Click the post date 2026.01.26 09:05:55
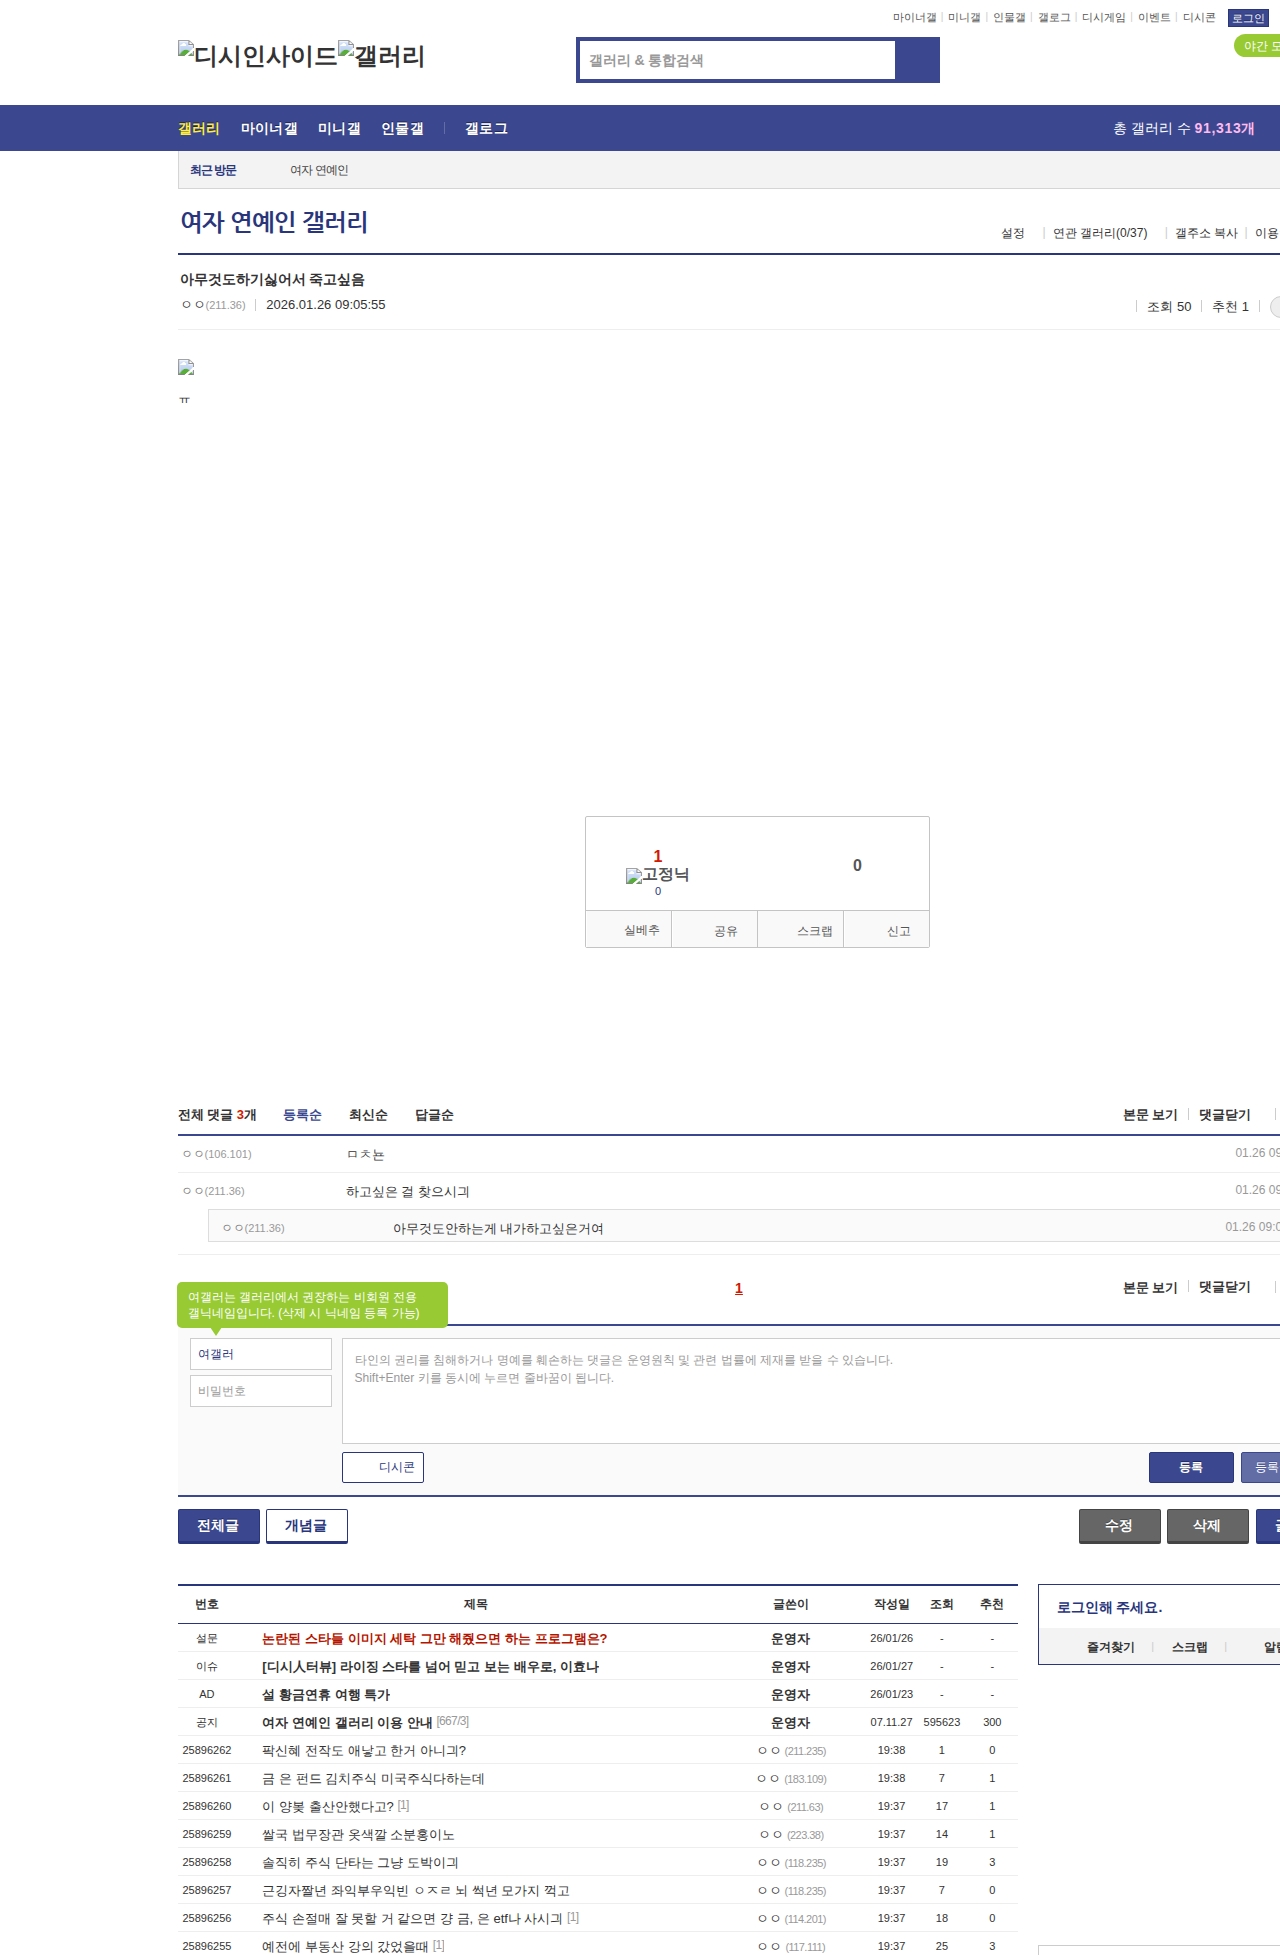Image resolution: width=1280 pixels, height=1955 pixels. (326, 305)
